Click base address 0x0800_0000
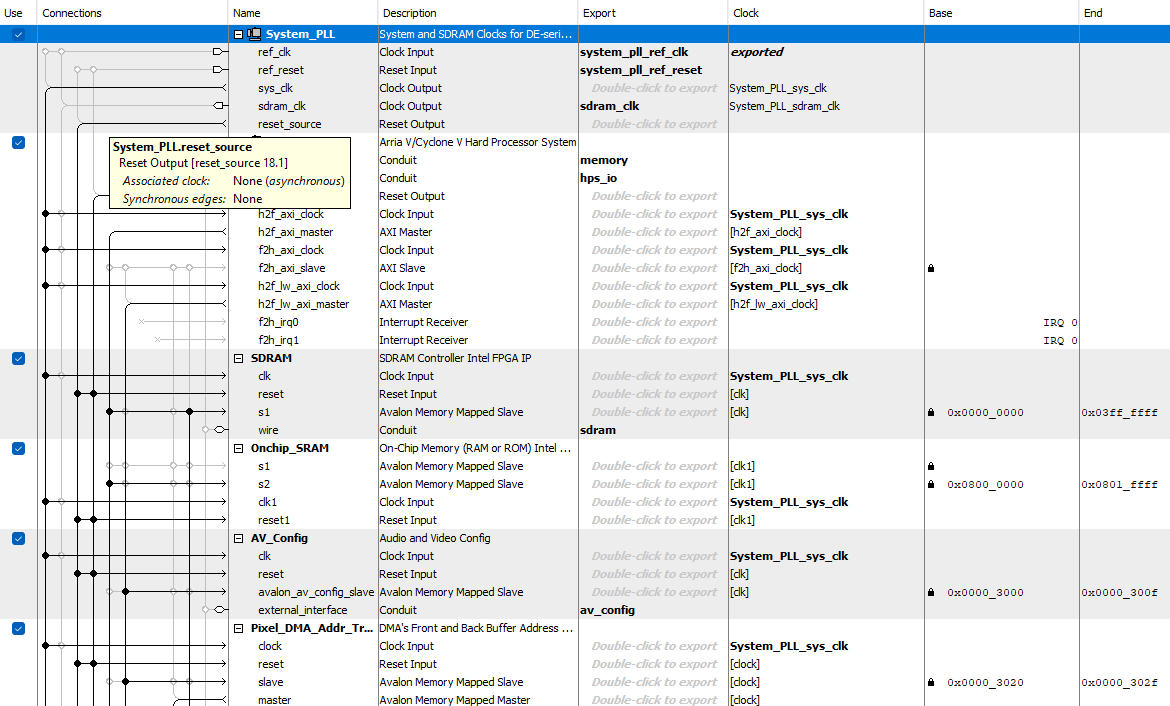The height and width of the screenshot is (706, 1170). pyautogui.click(x=985, y=484)
